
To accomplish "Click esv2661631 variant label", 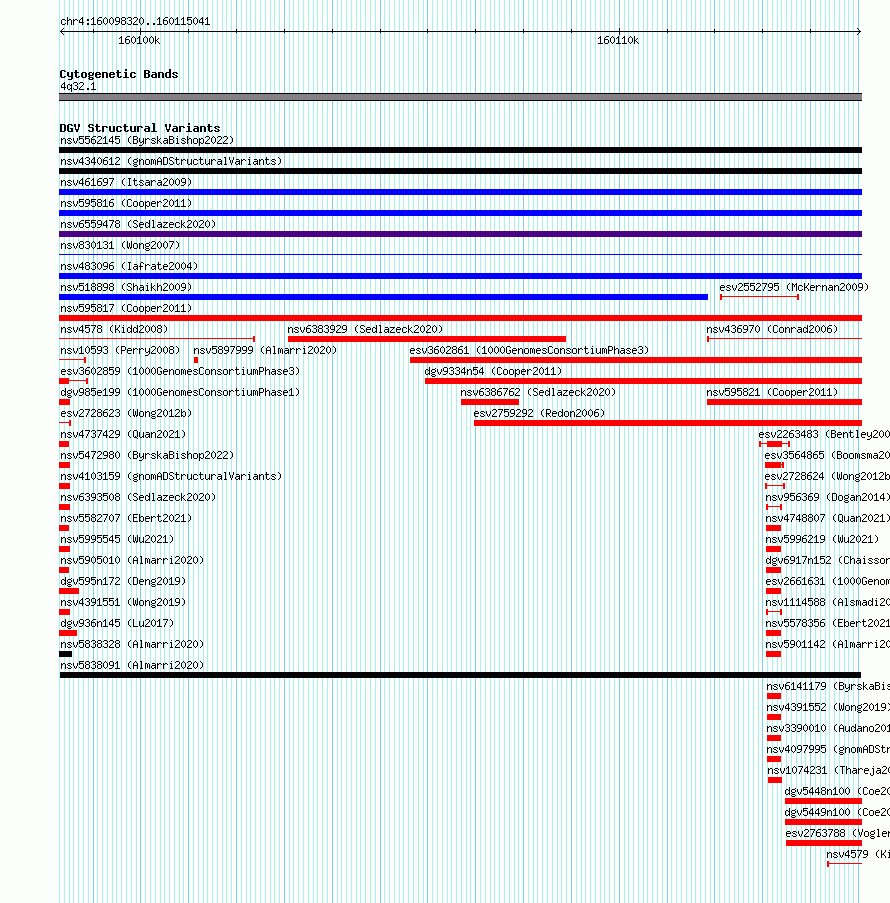I will 827,582.
